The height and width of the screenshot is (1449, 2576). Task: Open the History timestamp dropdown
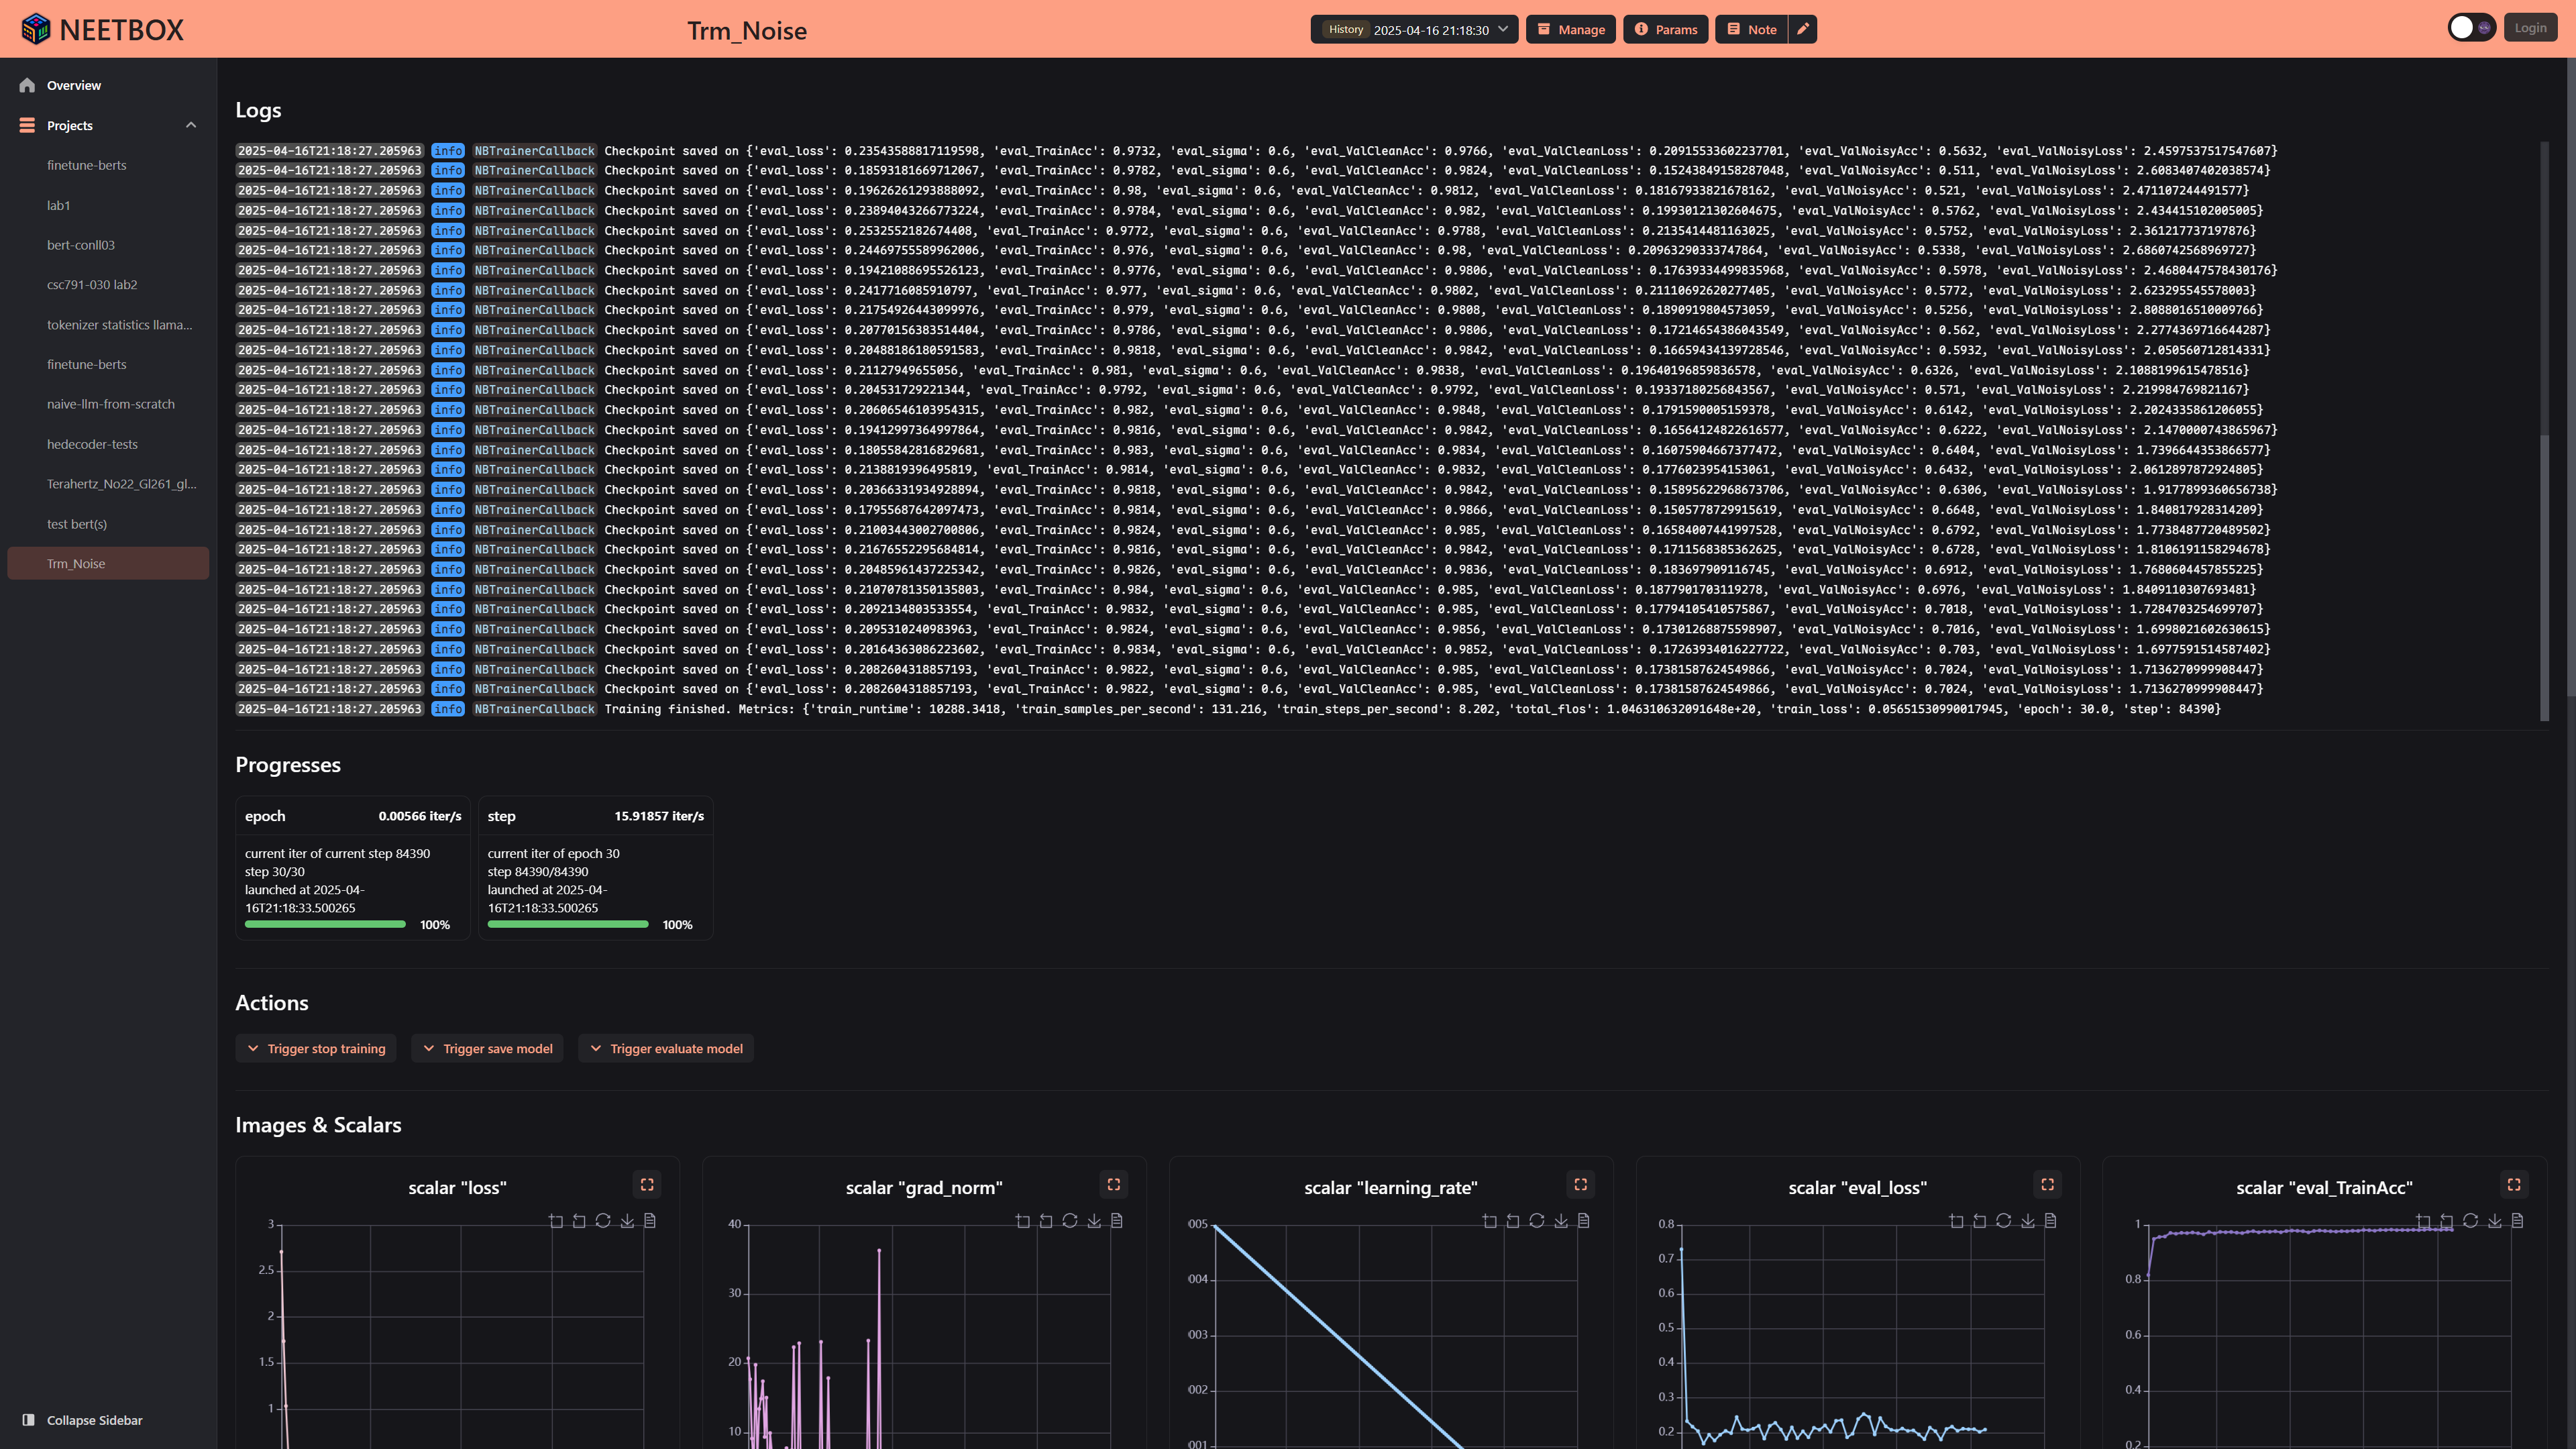(1414, 29)
